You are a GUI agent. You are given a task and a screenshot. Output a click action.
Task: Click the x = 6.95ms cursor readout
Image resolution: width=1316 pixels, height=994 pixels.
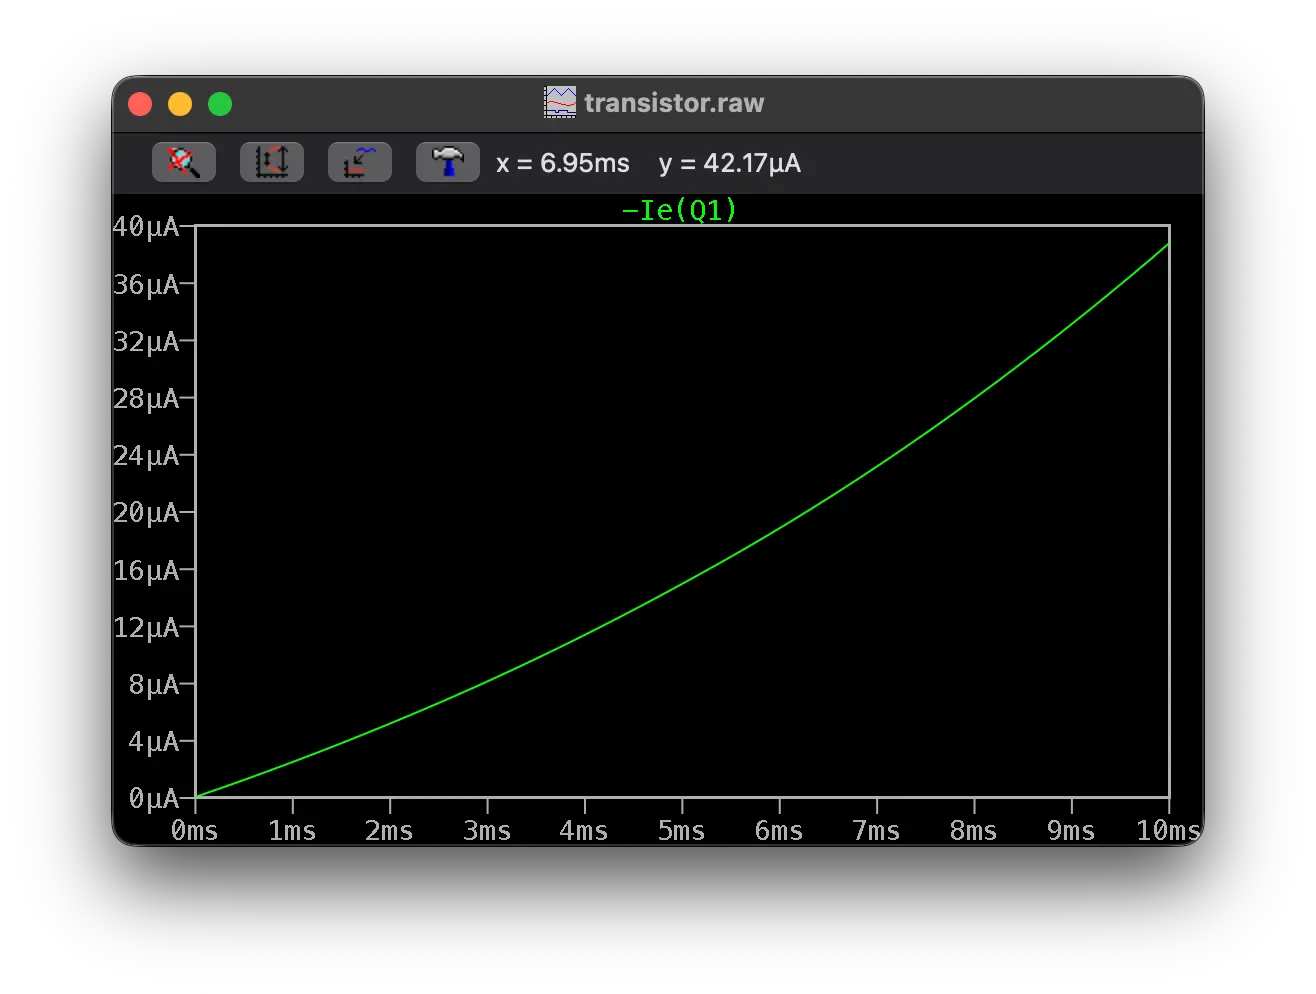[x=563, y=163]
